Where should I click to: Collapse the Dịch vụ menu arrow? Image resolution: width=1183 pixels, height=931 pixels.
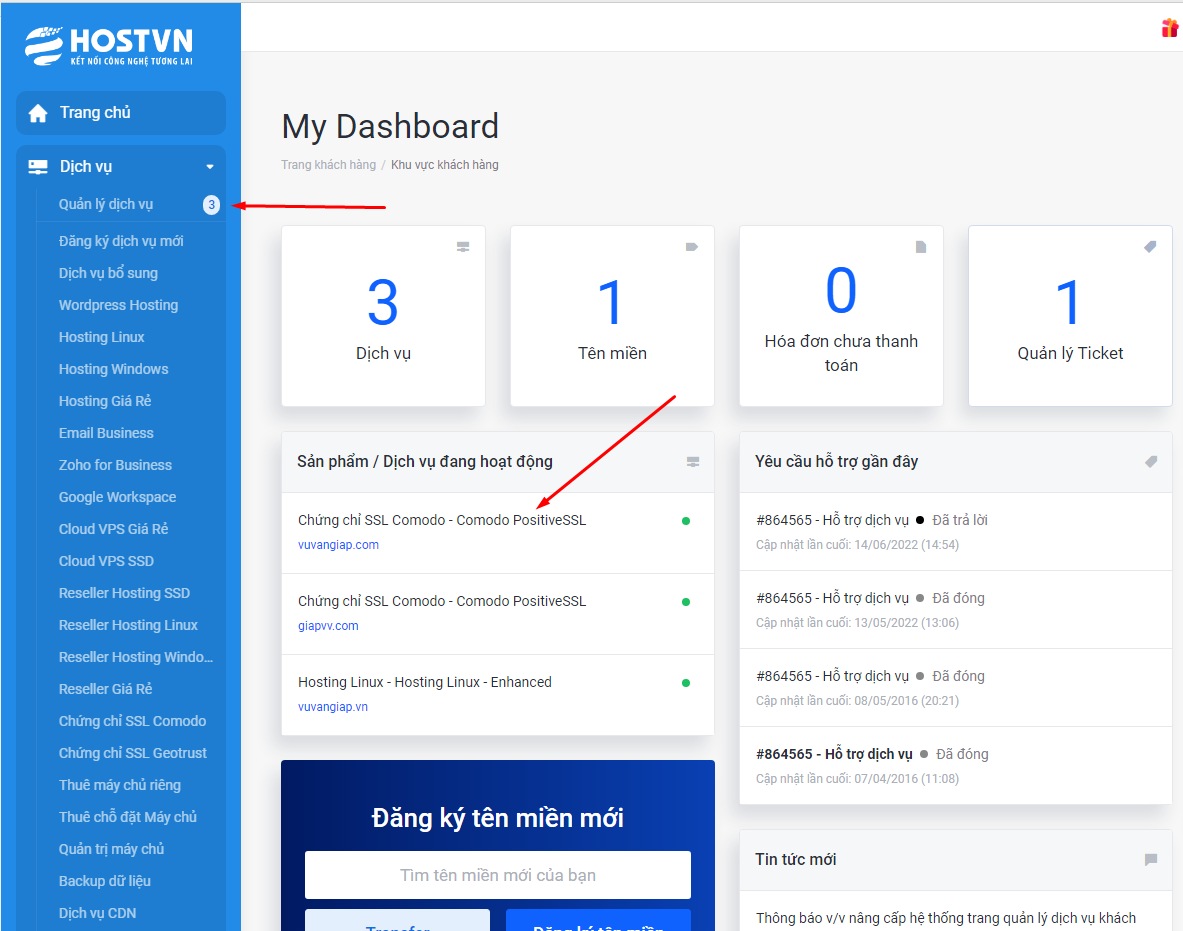coord(209,167)
